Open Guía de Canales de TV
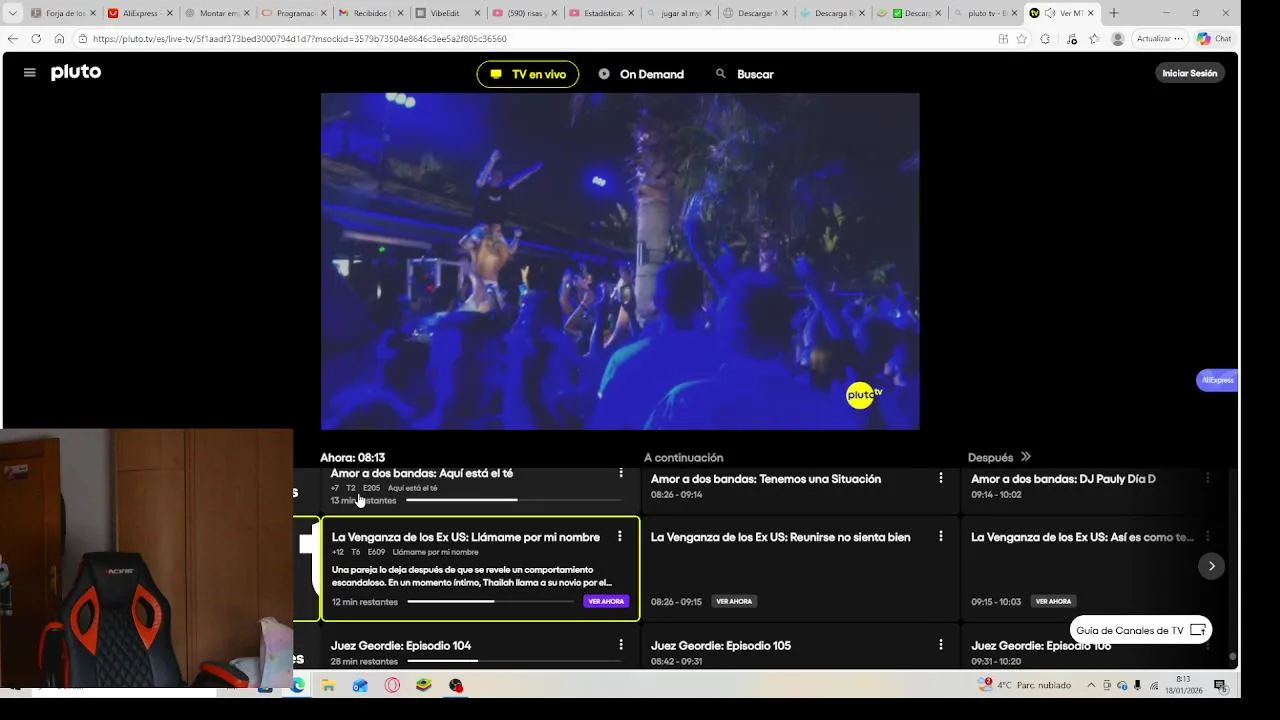 pyautogui.click(x=1141, y=630)
